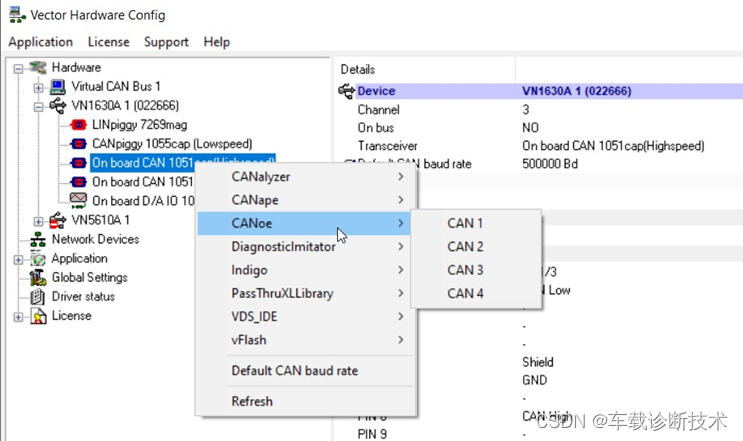Open the Application menu
Viewport: 743px width, 441px height.
click(41, 42)
